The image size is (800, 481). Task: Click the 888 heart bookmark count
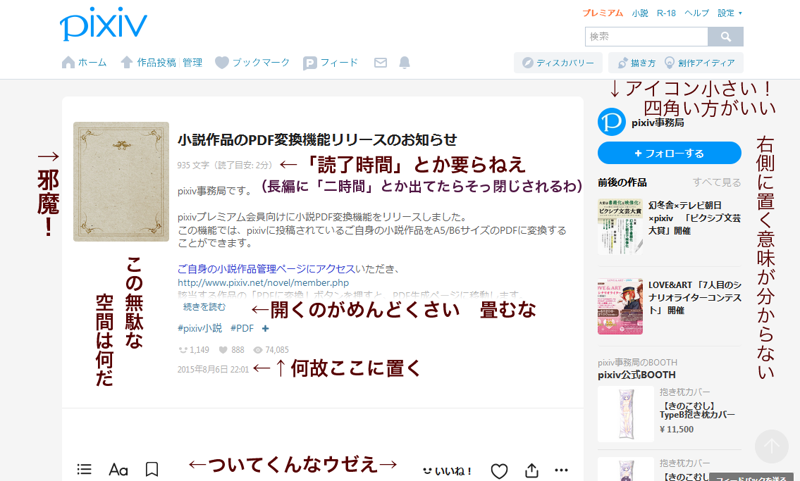point(231,350)
